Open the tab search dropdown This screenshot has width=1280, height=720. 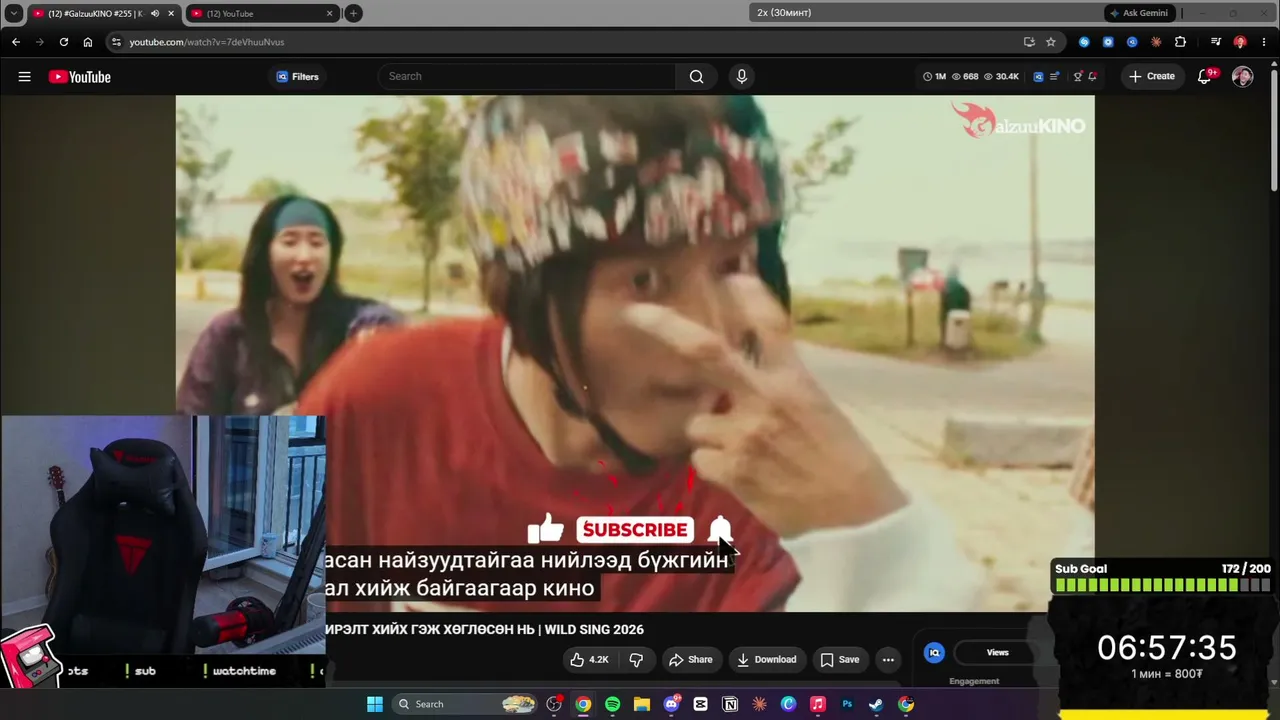(13, 13)
